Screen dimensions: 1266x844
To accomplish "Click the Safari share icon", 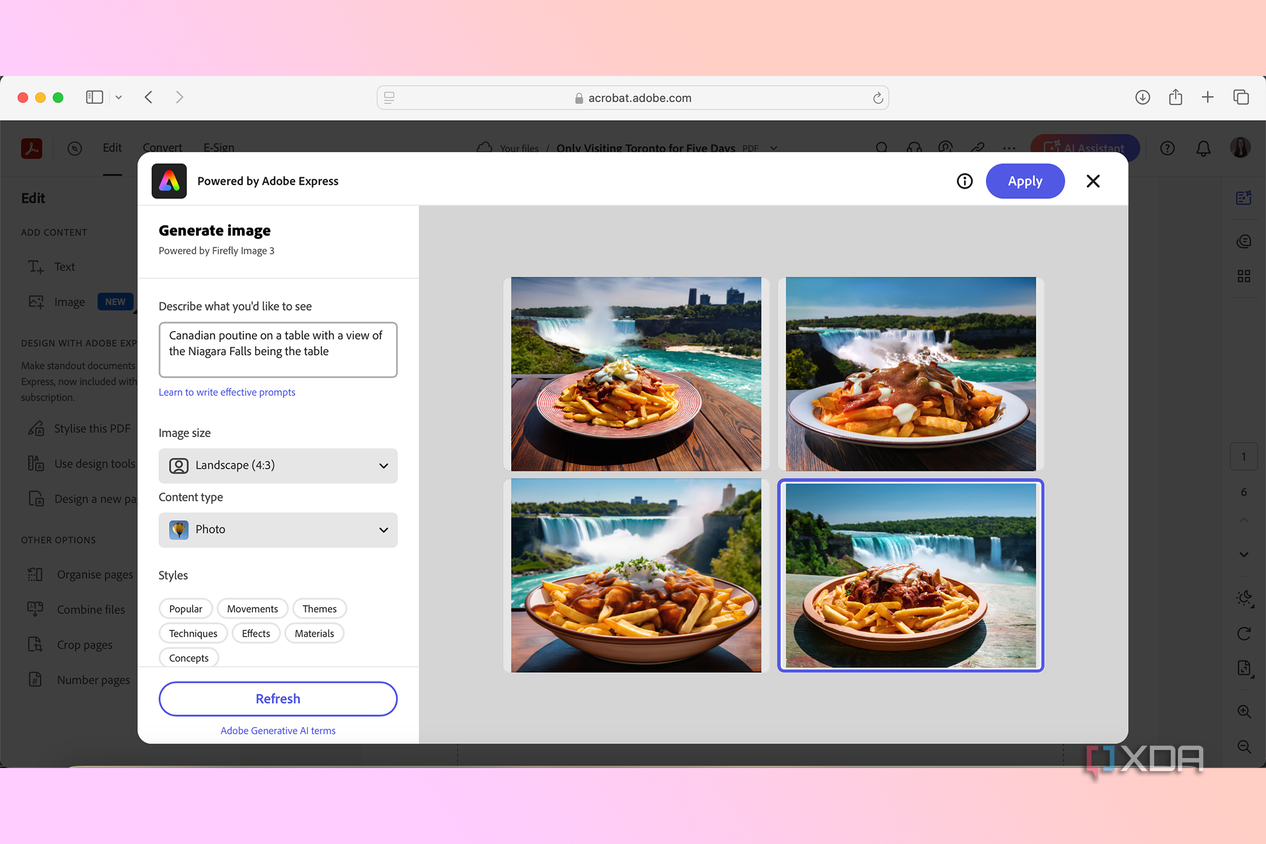I will [1175, 97].
